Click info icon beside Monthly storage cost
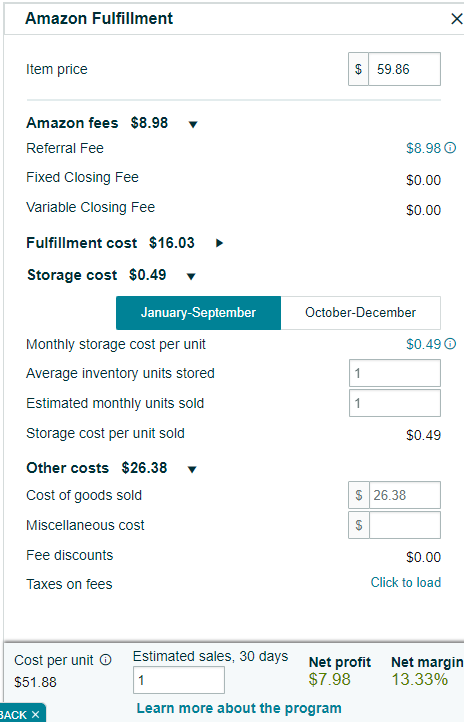Viewport: 464px width, 722px height. pyautogui.click(x=450, y=344)
